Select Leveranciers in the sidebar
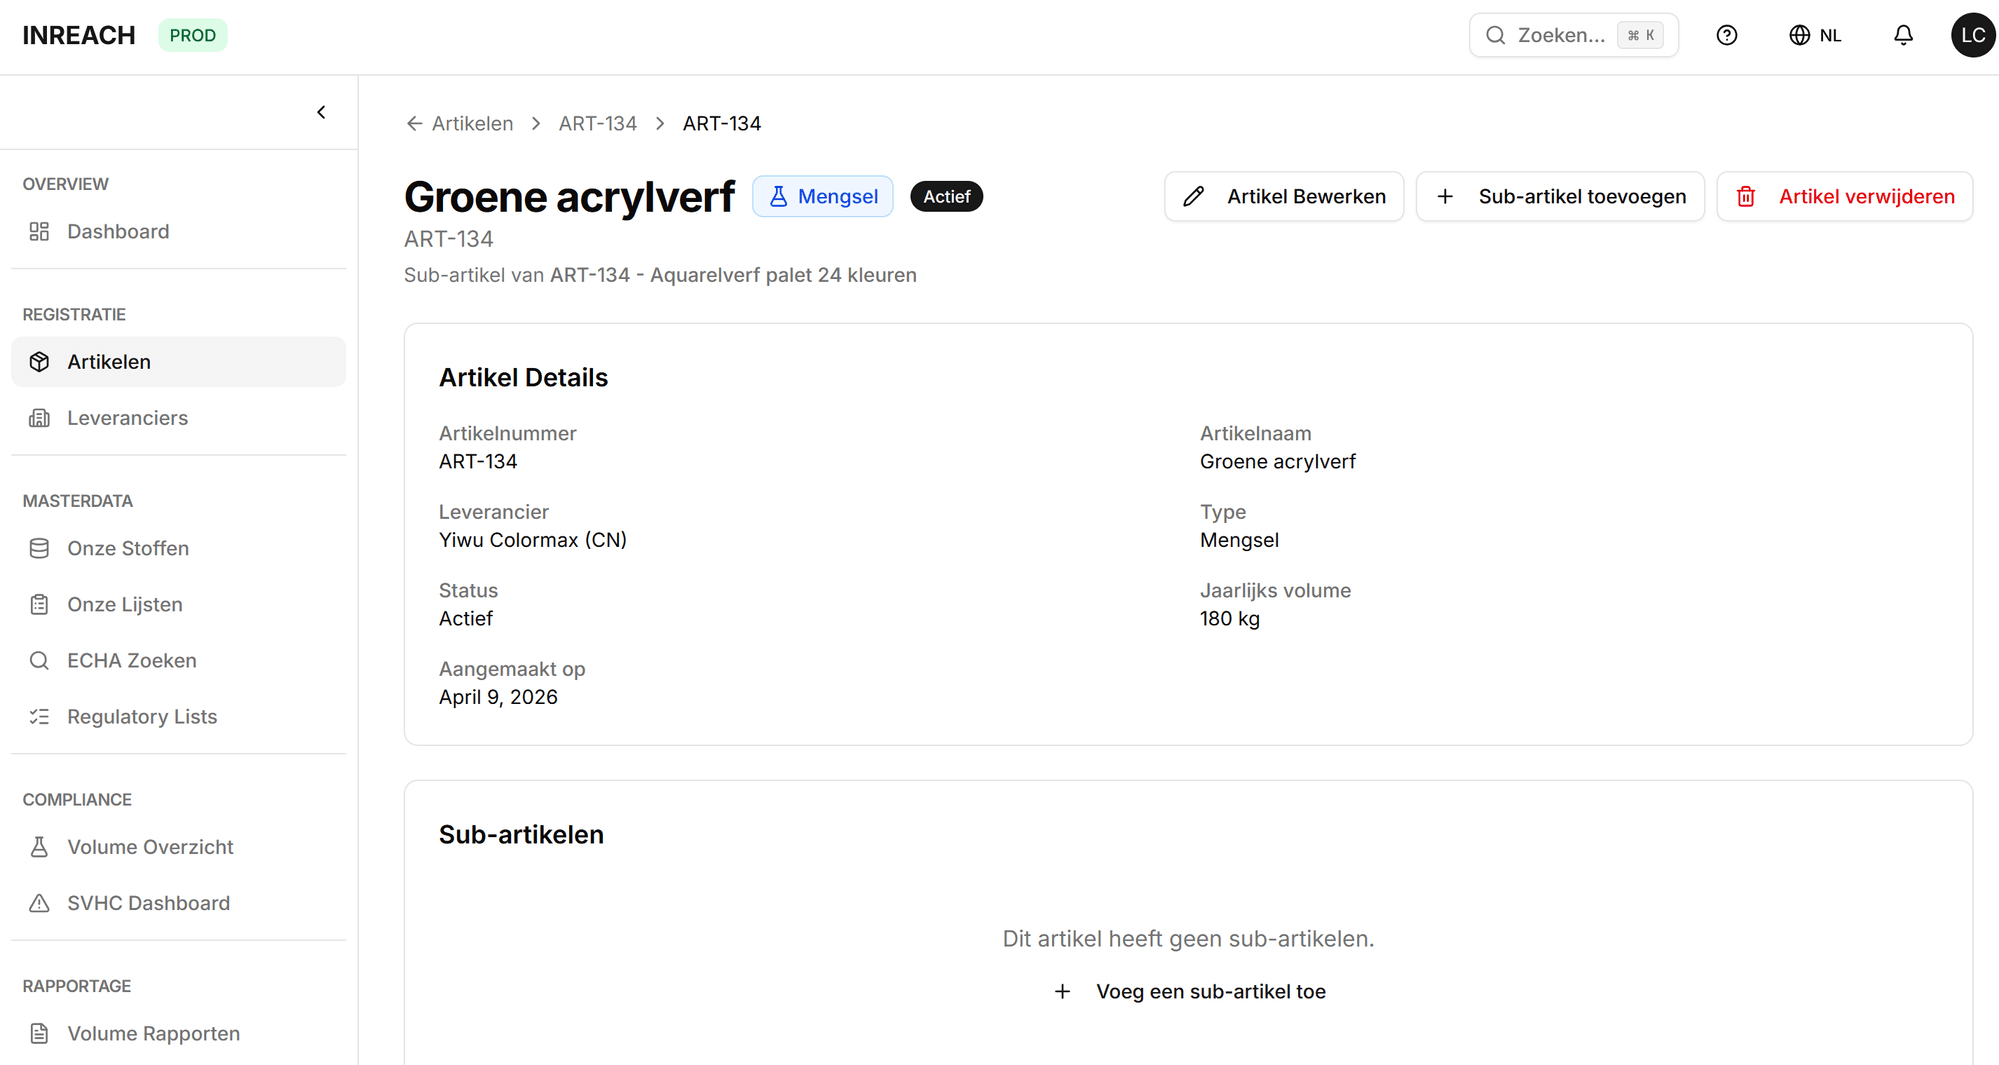This screenshot has height=1065, width=1999. (127, 417)
